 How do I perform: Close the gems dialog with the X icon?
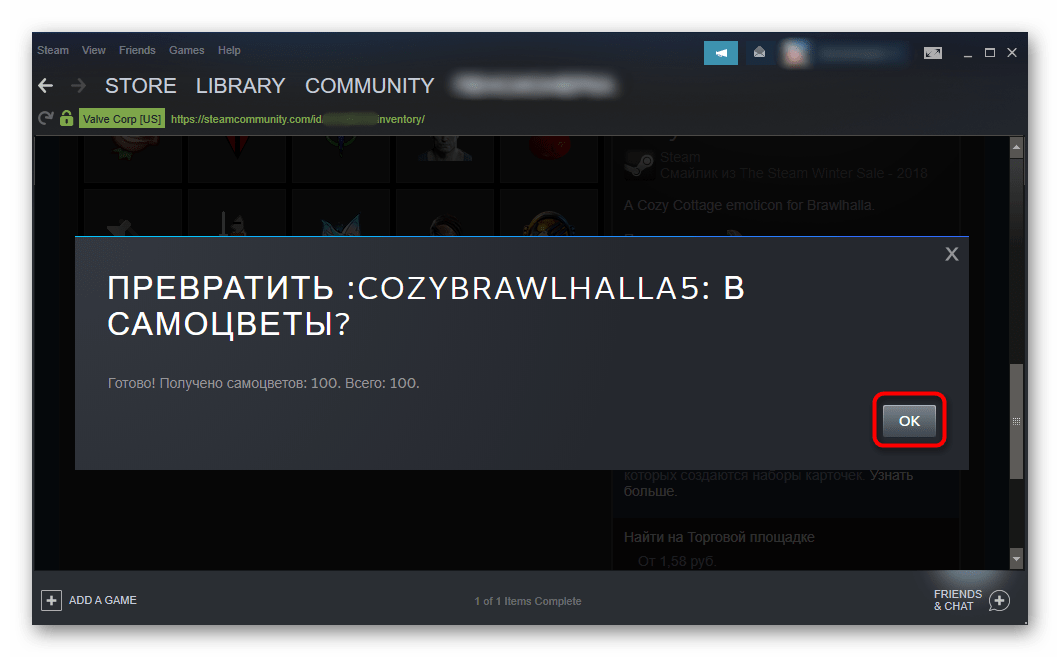click(x=952, y=253)
